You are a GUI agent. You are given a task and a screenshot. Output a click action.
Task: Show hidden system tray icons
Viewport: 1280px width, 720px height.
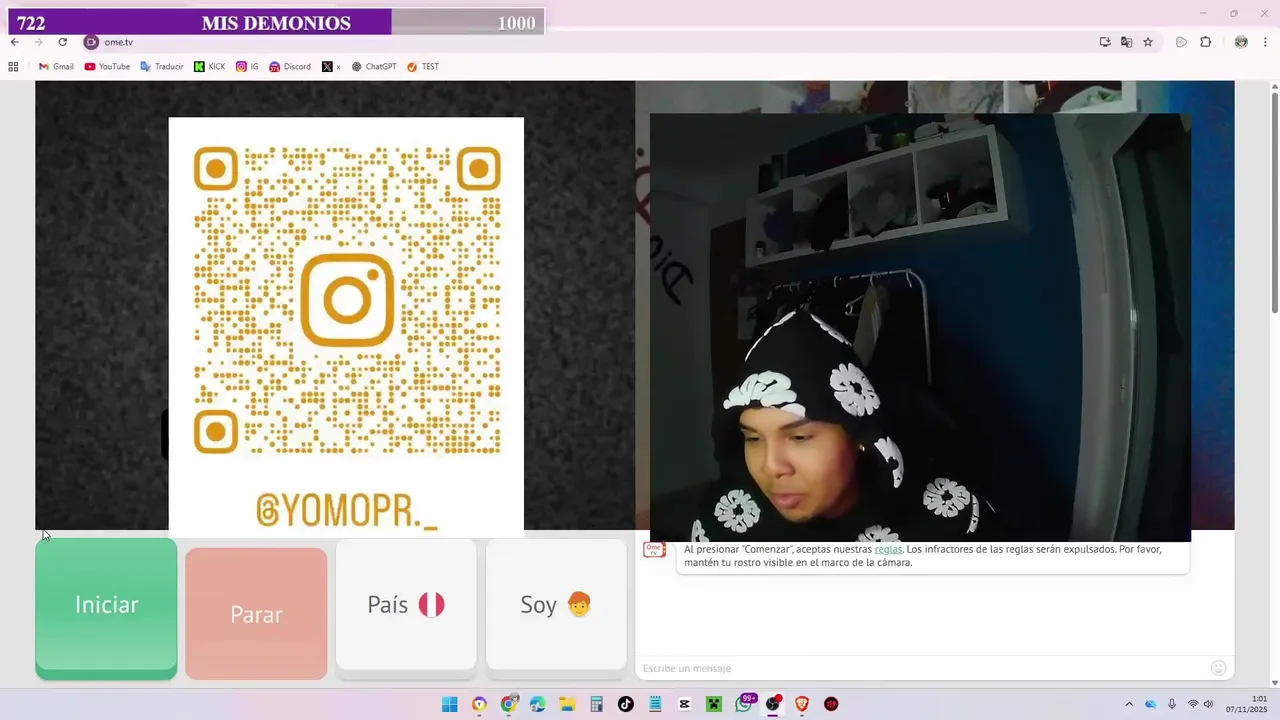[x=1129, y=704]
